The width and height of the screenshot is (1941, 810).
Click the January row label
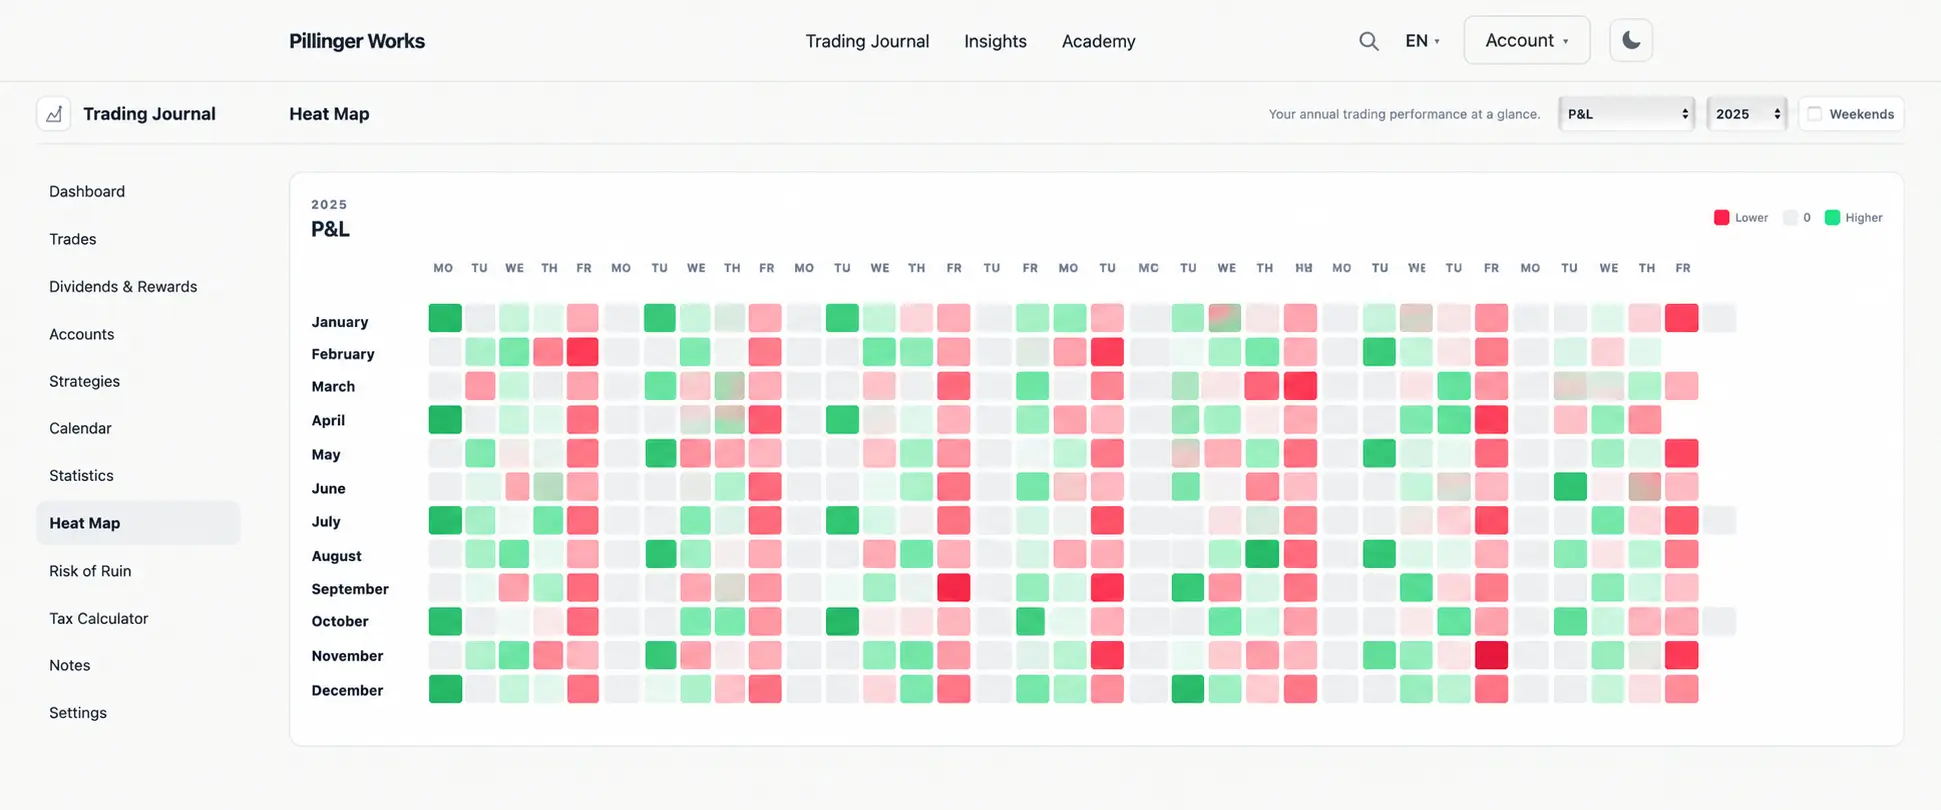pyautogui.click(x=340, y=322)
